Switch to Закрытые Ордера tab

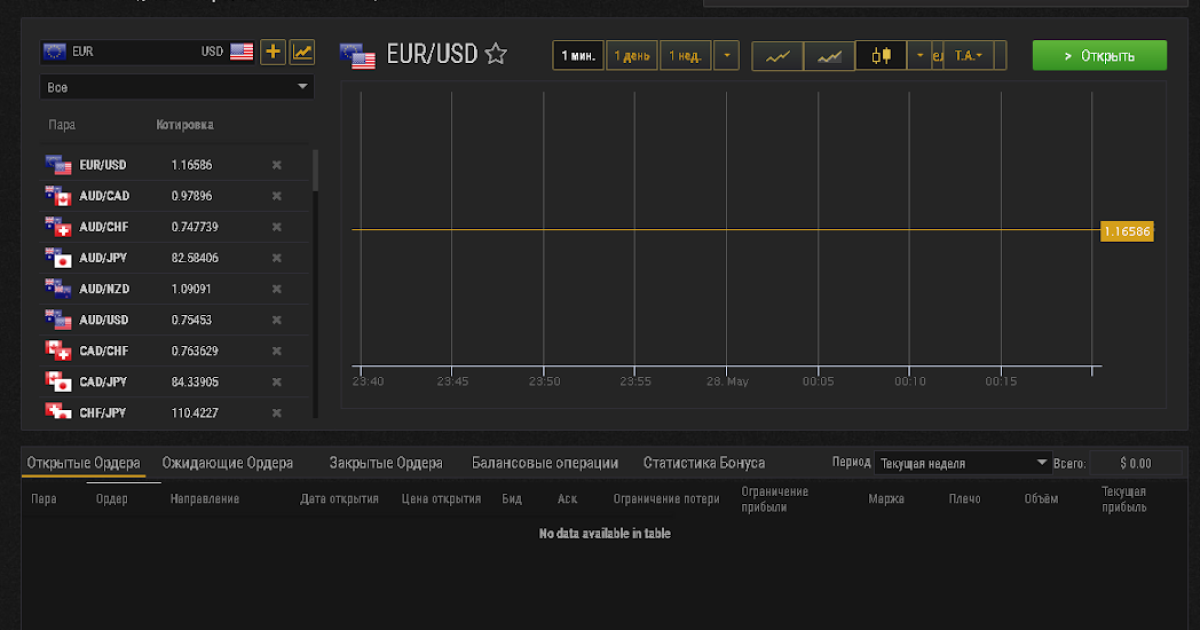coord(386,463)
